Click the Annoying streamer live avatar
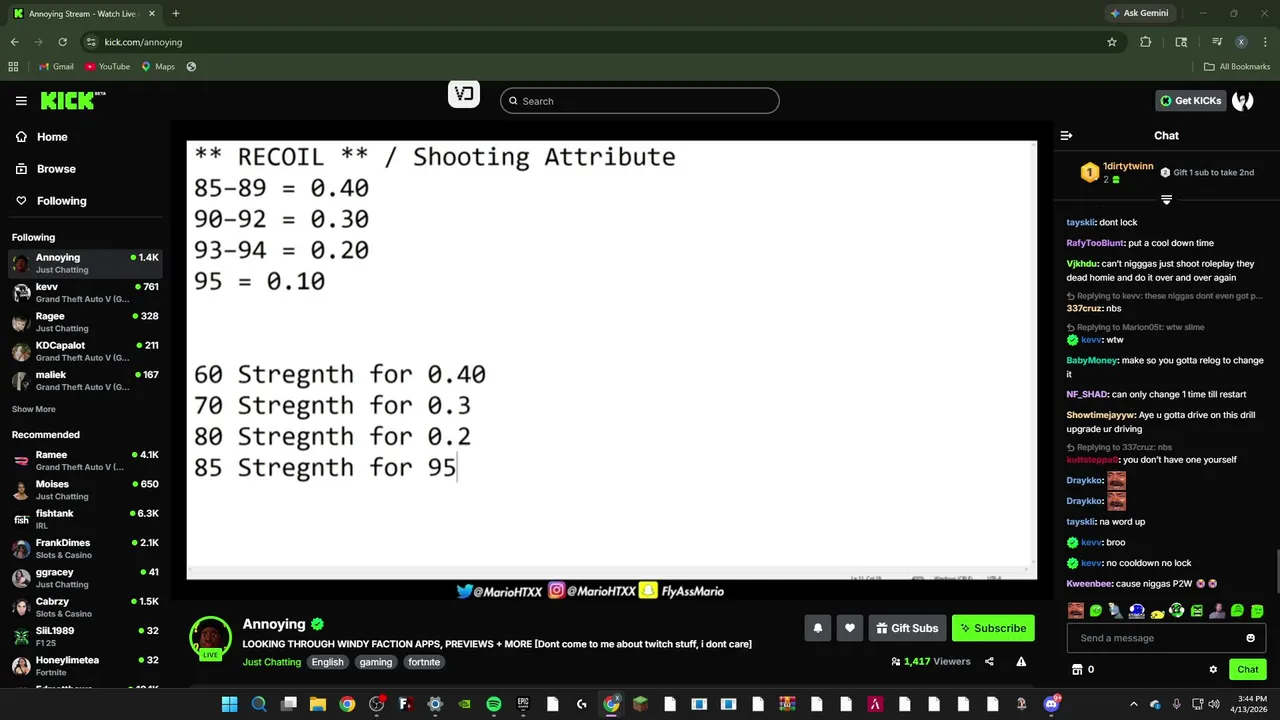Viewport: 1280px width, 720px height. point(210,638)
